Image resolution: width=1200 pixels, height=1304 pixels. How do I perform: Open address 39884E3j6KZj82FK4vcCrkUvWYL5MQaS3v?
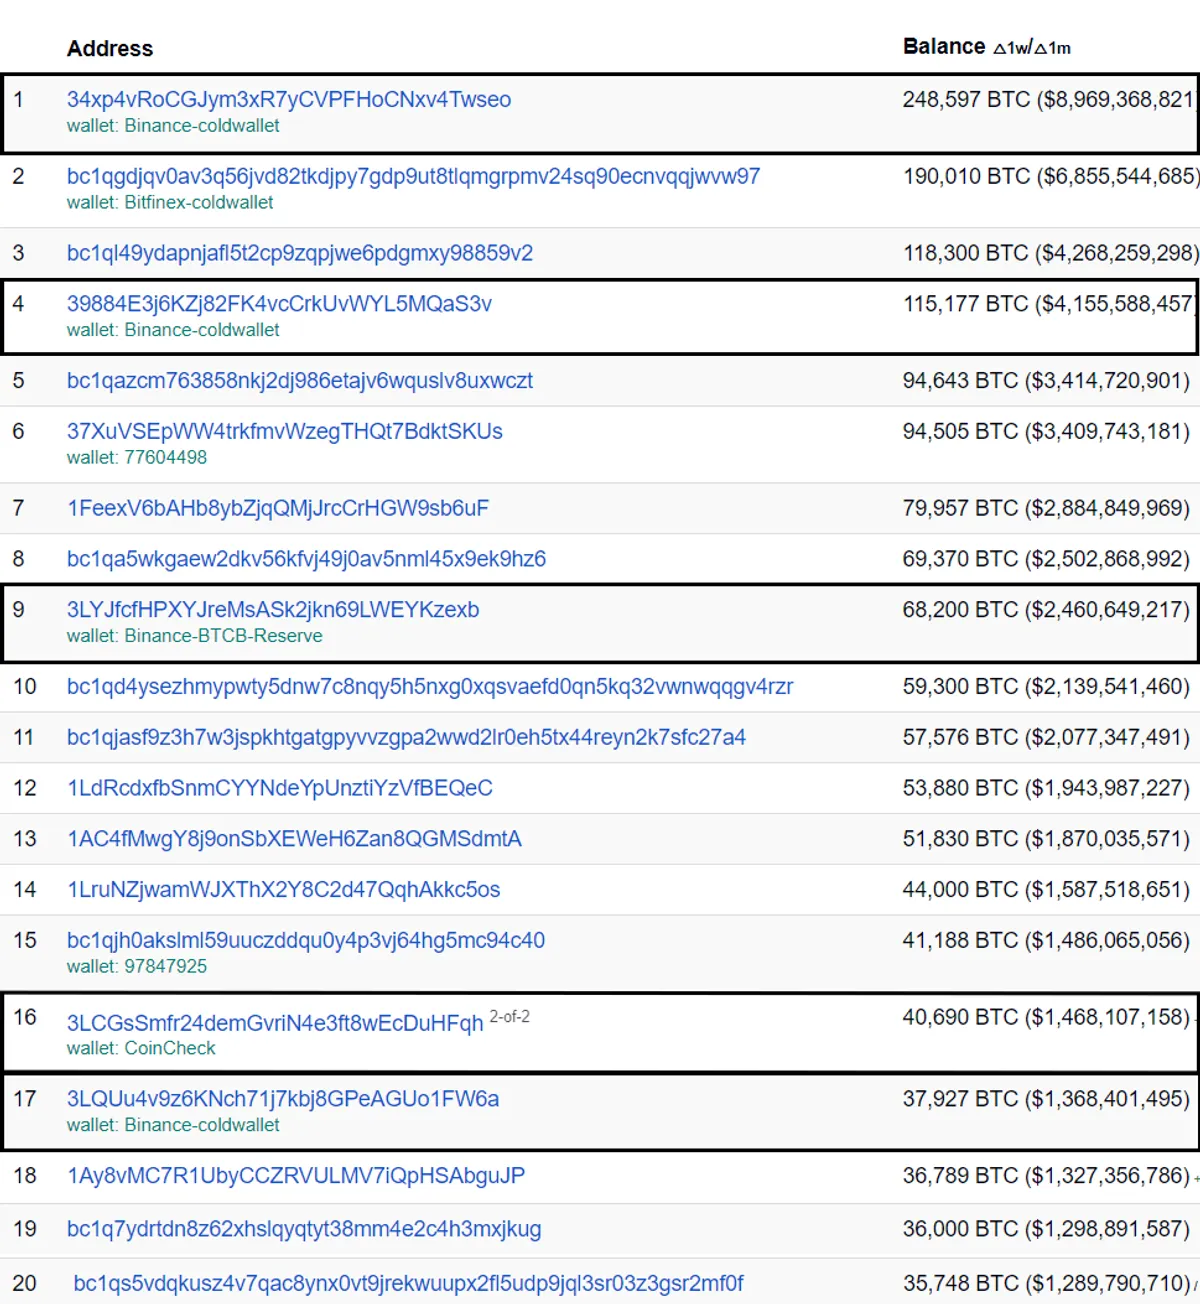point(279,304)
